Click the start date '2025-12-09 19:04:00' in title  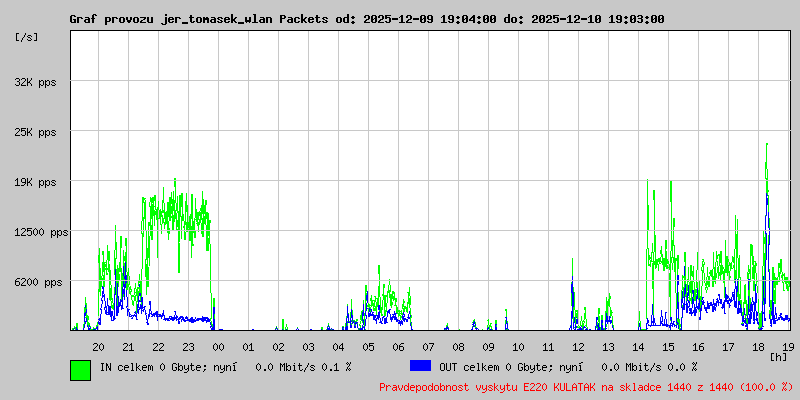[430, 19]
